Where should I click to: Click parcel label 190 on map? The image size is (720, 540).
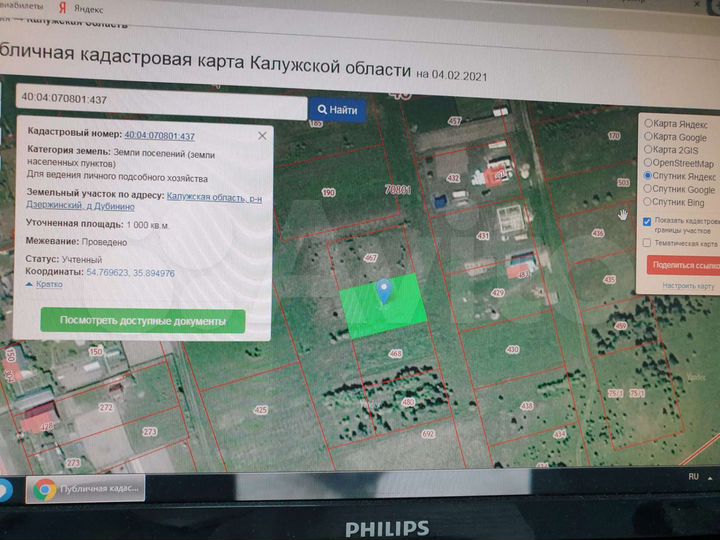click(x=329, y=192)
